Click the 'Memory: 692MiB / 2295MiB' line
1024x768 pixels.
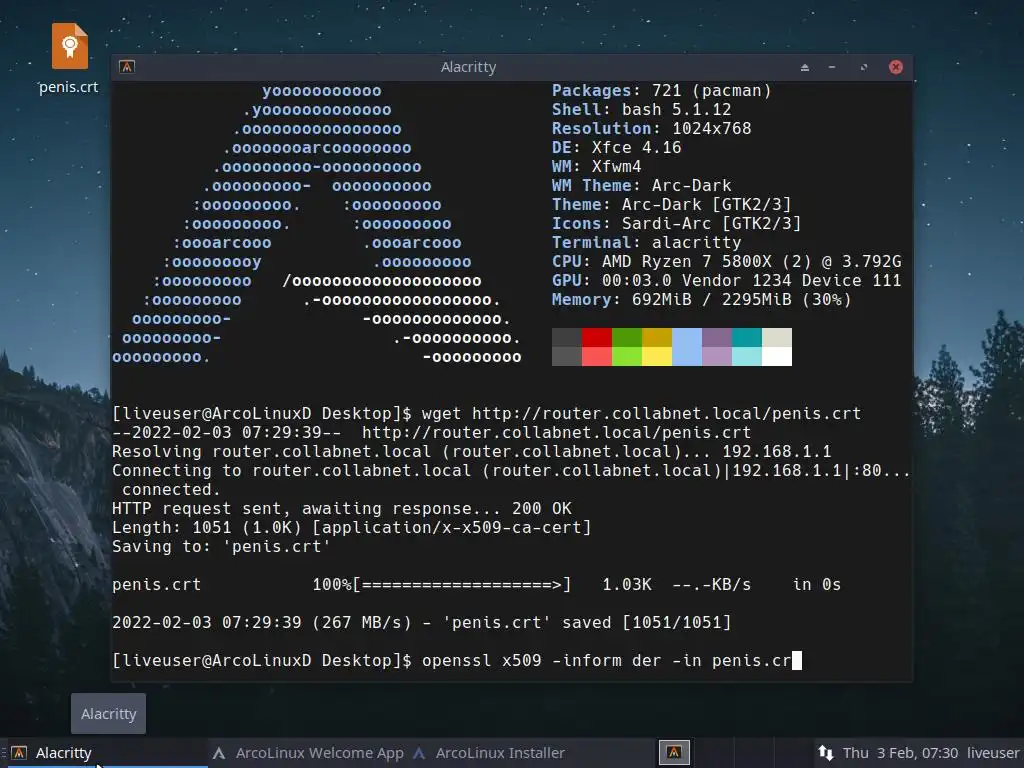(702, 300)
